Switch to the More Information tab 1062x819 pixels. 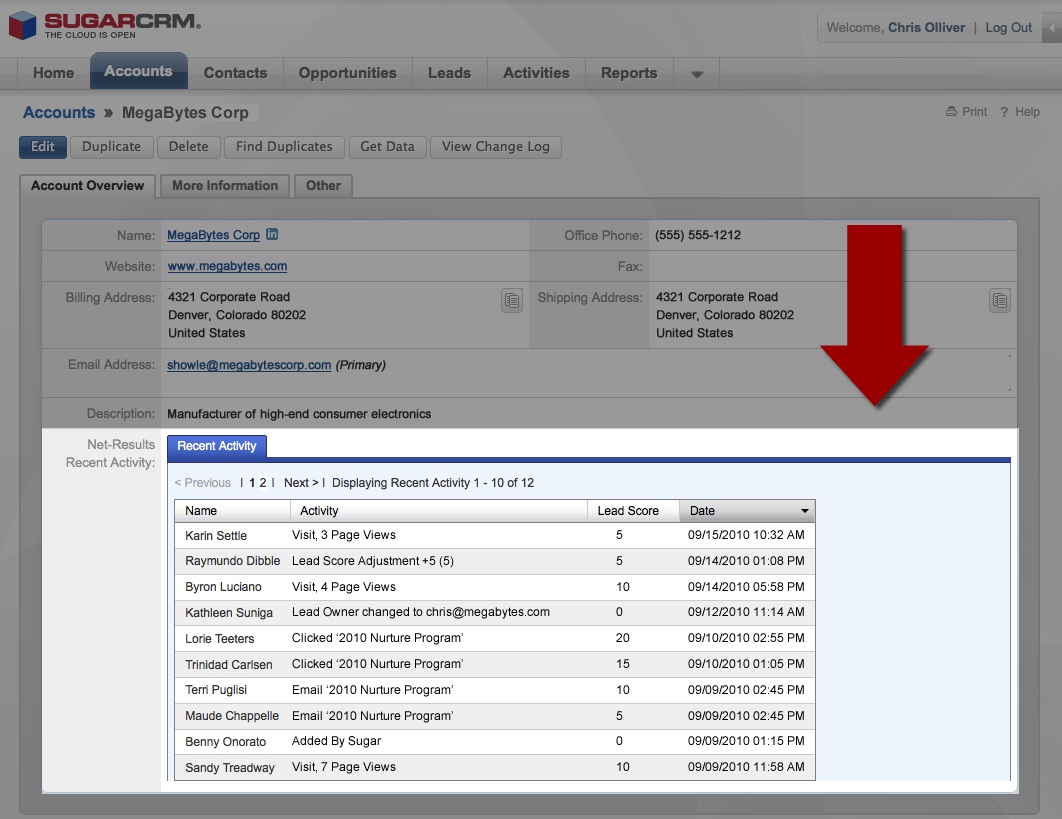[x=225, y=186]
